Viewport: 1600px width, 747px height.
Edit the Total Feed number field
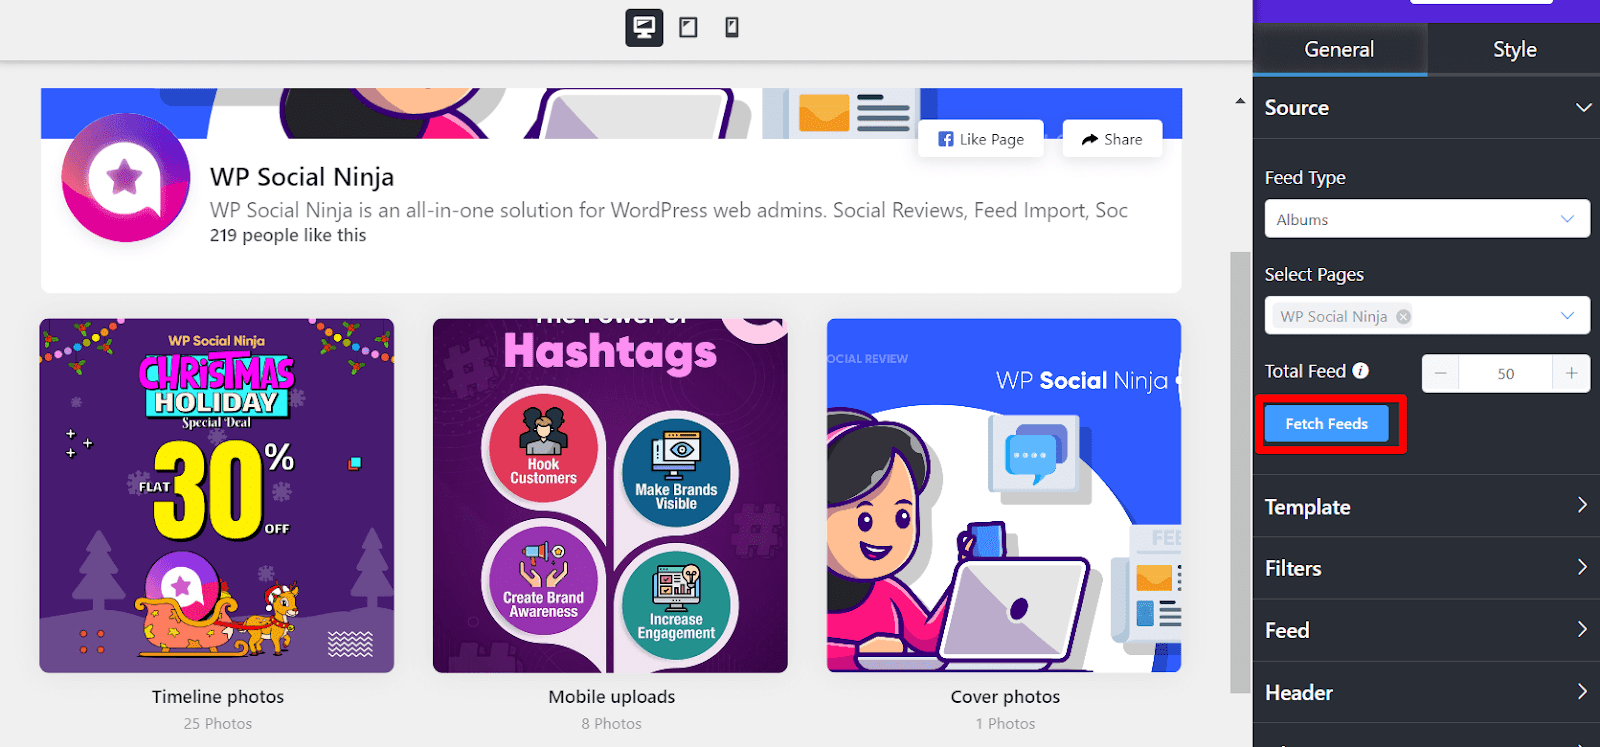click(x=1505, y=374)
